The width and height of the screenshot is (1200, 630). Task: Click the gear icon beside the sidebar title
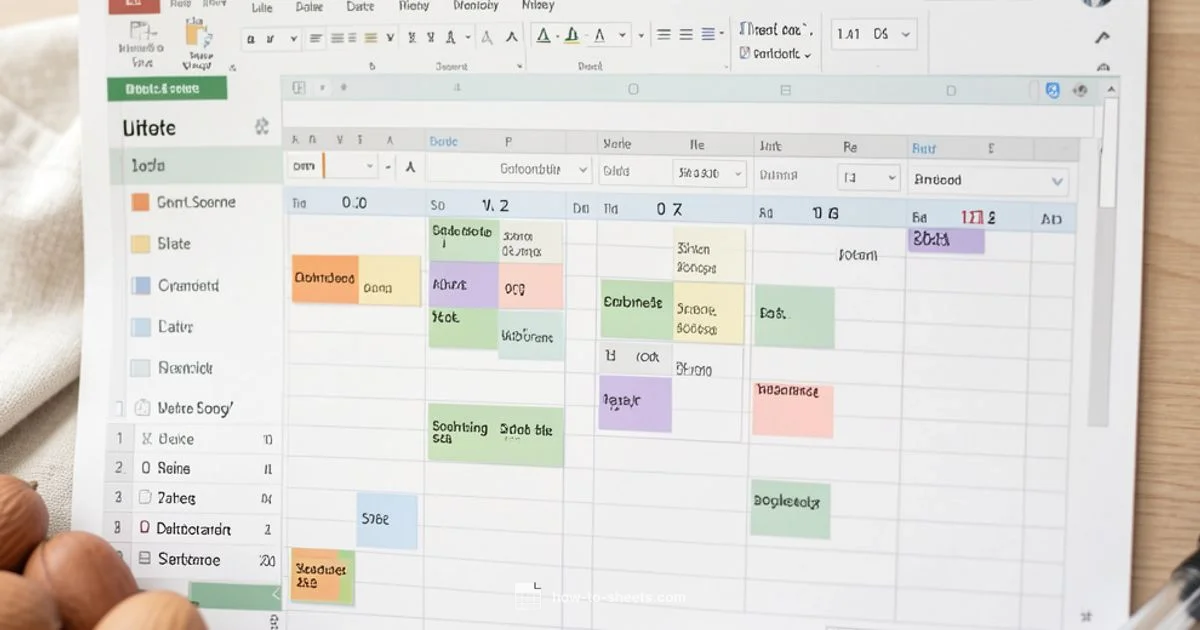tap(262, 127)
